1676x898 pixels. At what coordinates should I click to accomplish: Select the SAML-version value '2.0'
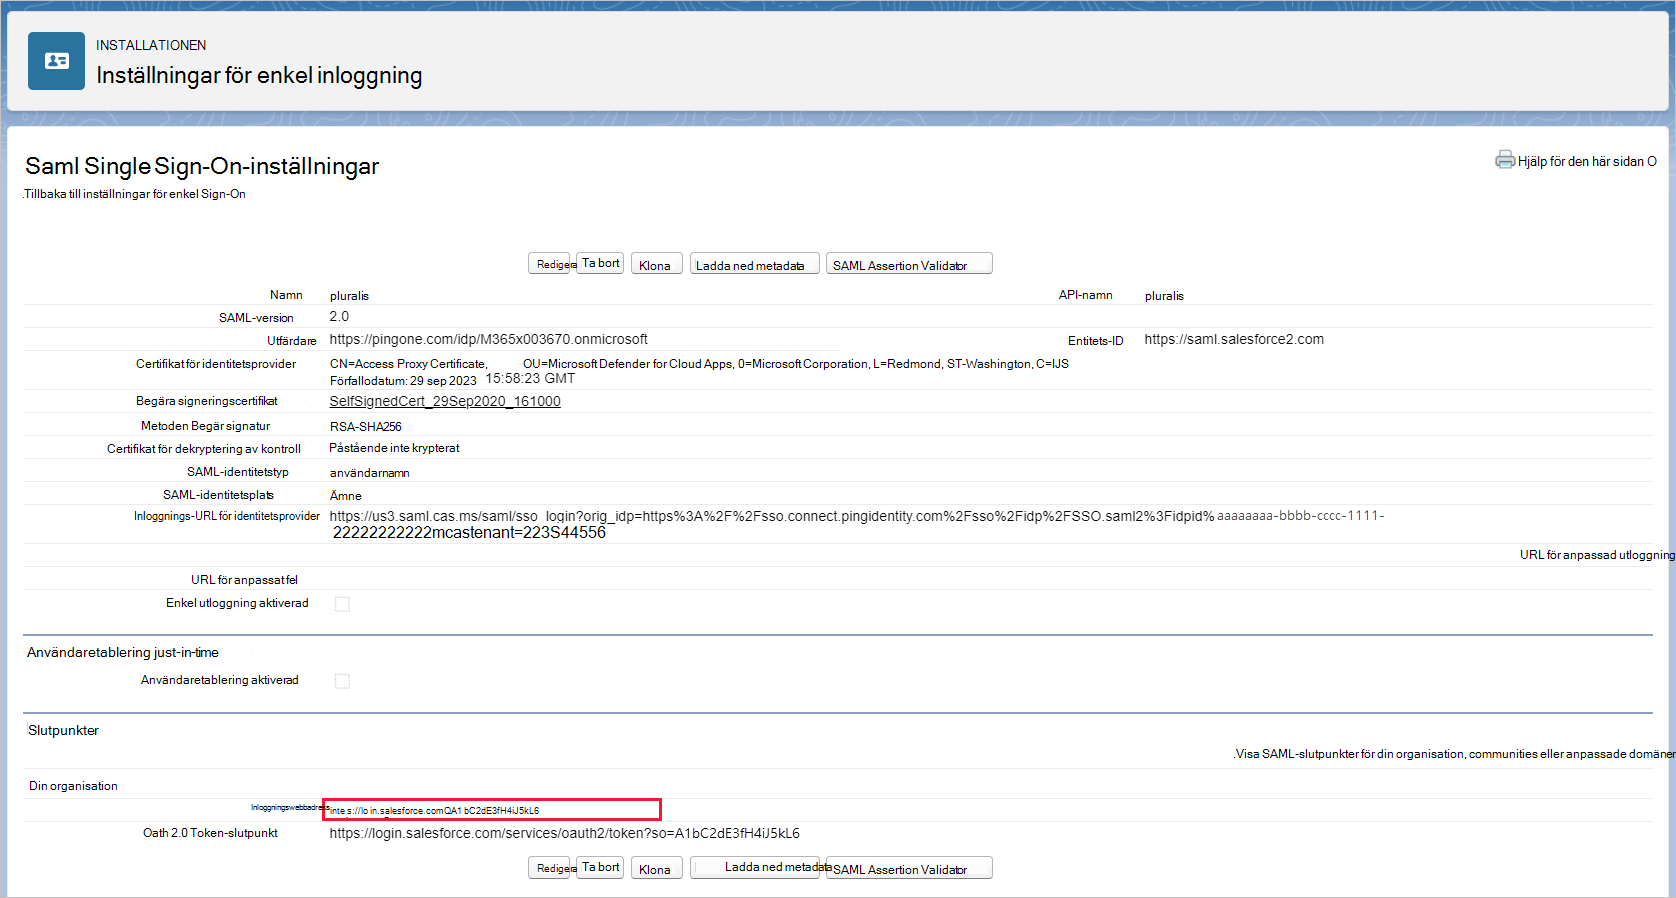point(339,316)
